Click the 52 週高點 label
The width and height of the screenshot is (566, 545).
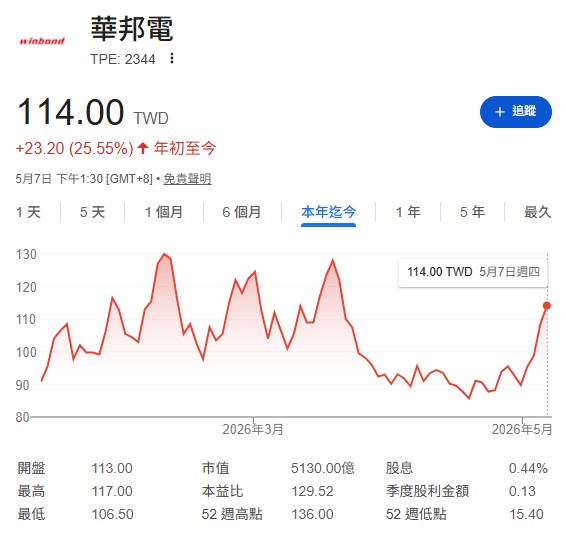(x=232, y=514)
